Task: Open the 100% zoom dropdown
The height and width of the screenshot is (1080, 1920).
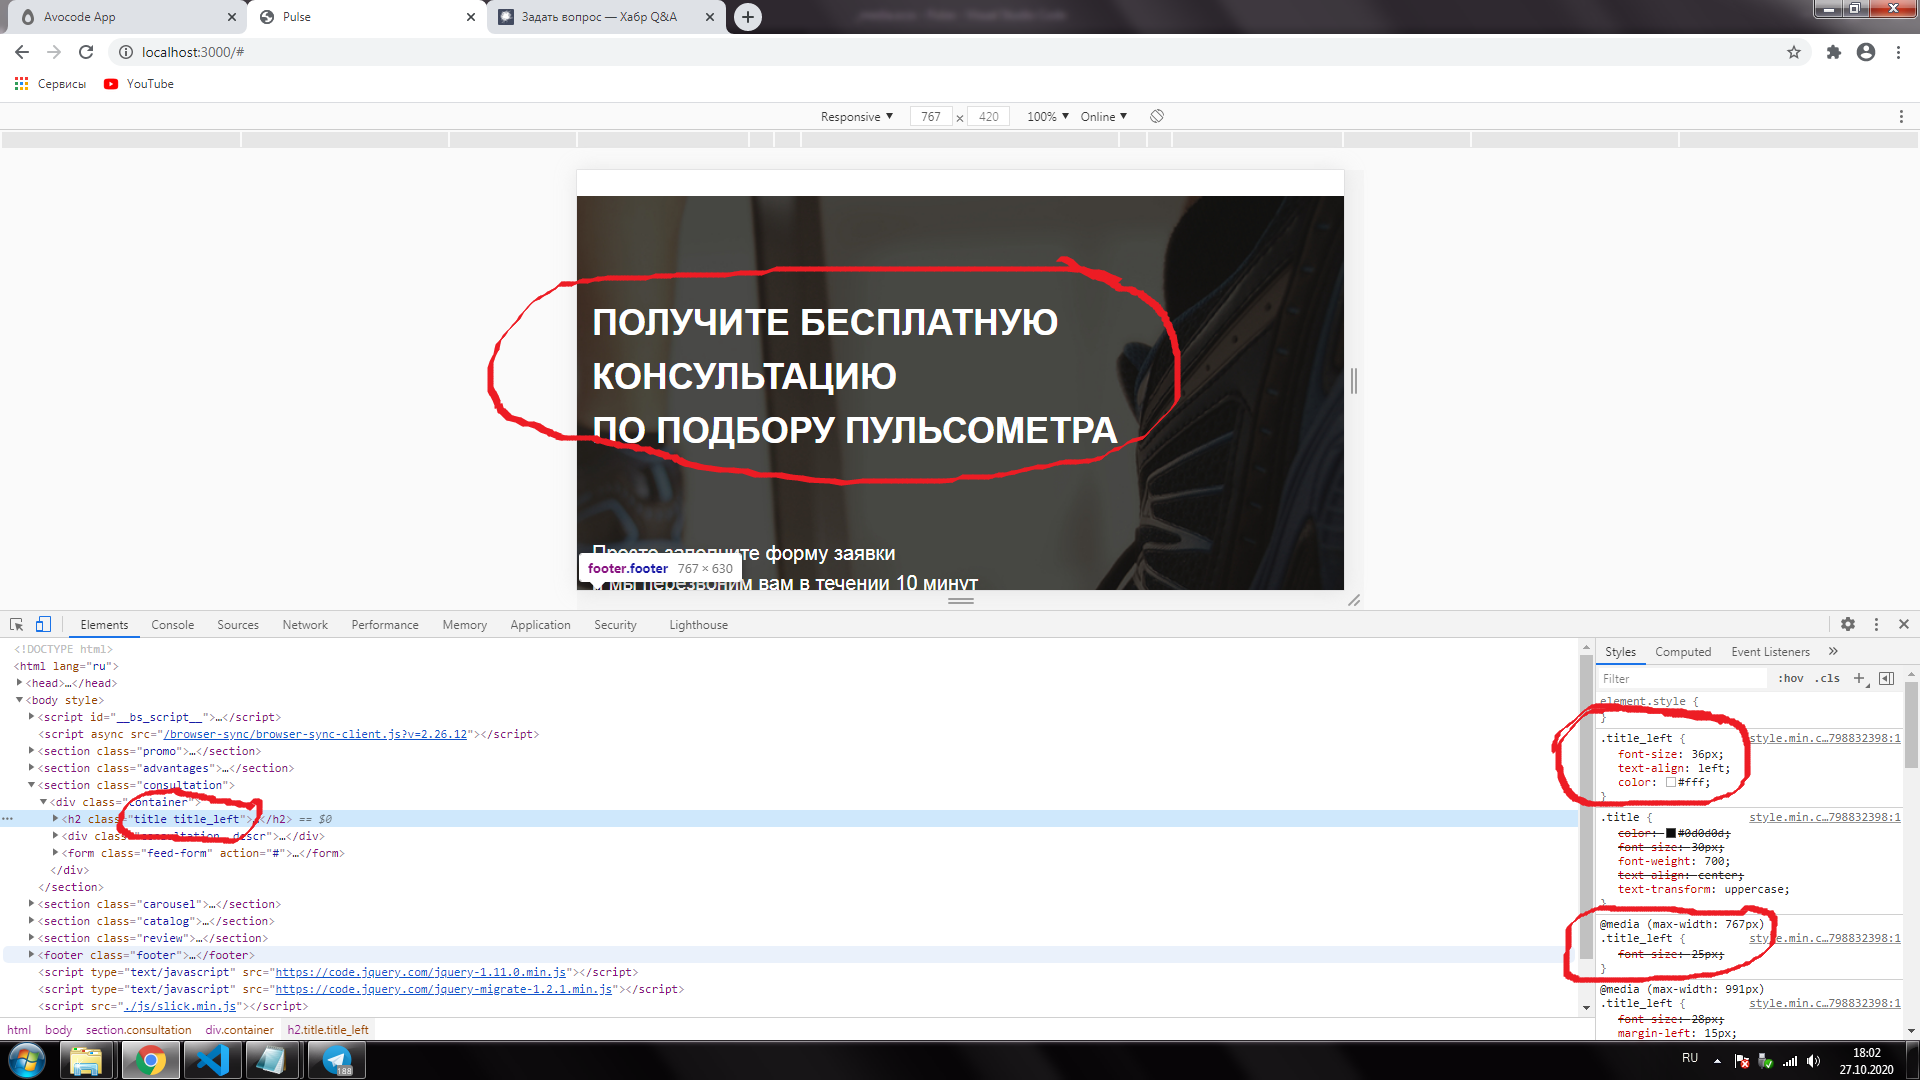Action: [x=1048, y=116]
